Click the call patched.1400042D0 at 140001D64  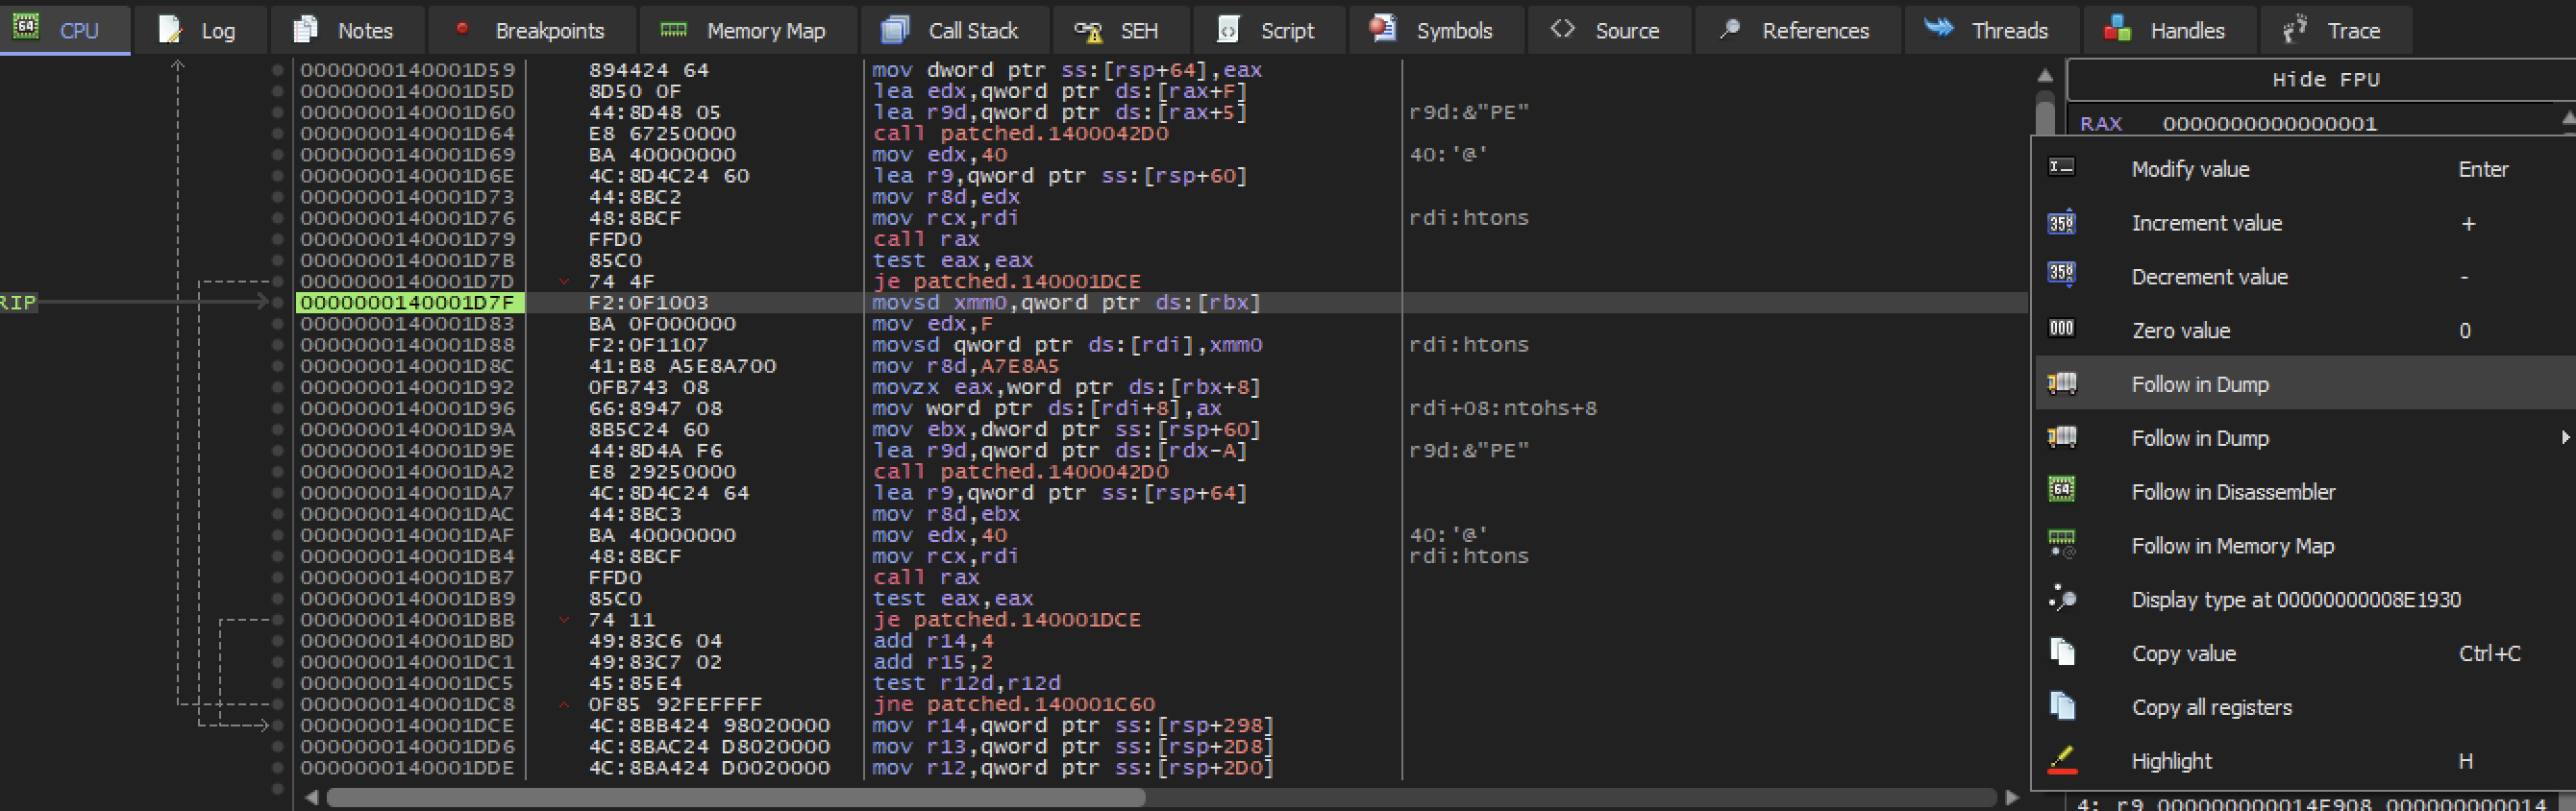tap(1019, 134)
